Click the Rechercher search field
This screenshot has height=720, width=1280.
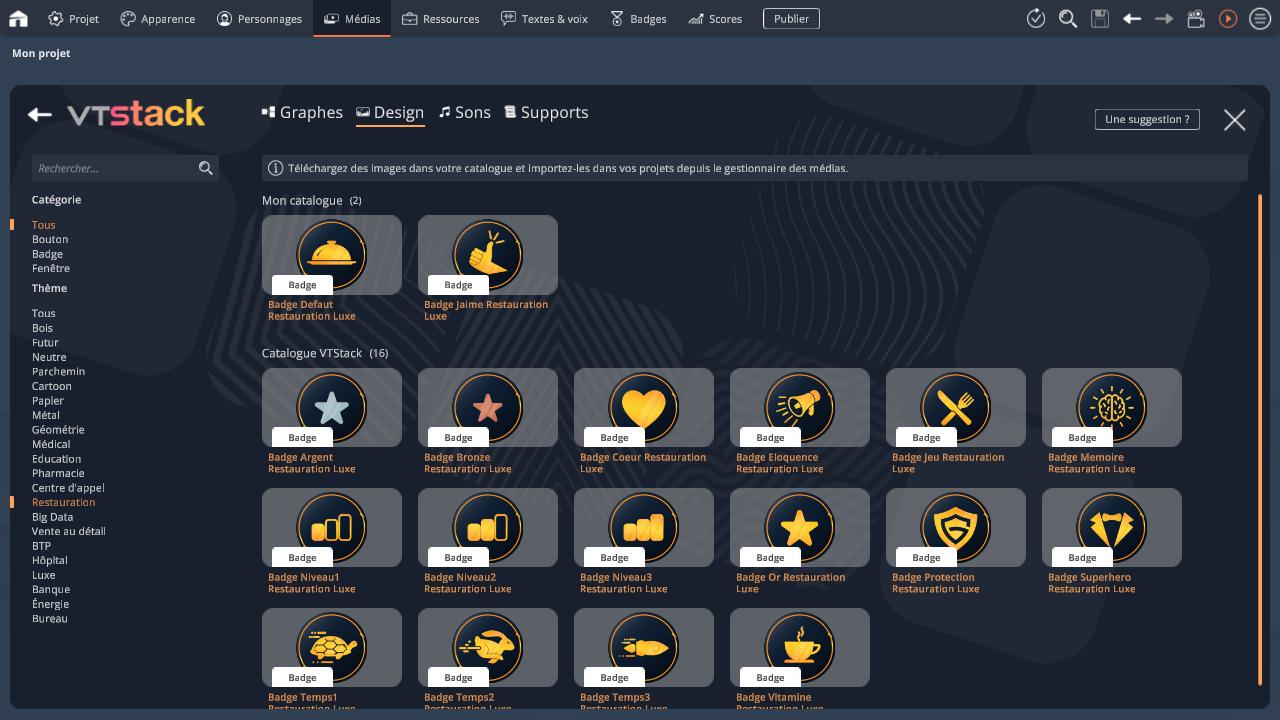point(125,168)
